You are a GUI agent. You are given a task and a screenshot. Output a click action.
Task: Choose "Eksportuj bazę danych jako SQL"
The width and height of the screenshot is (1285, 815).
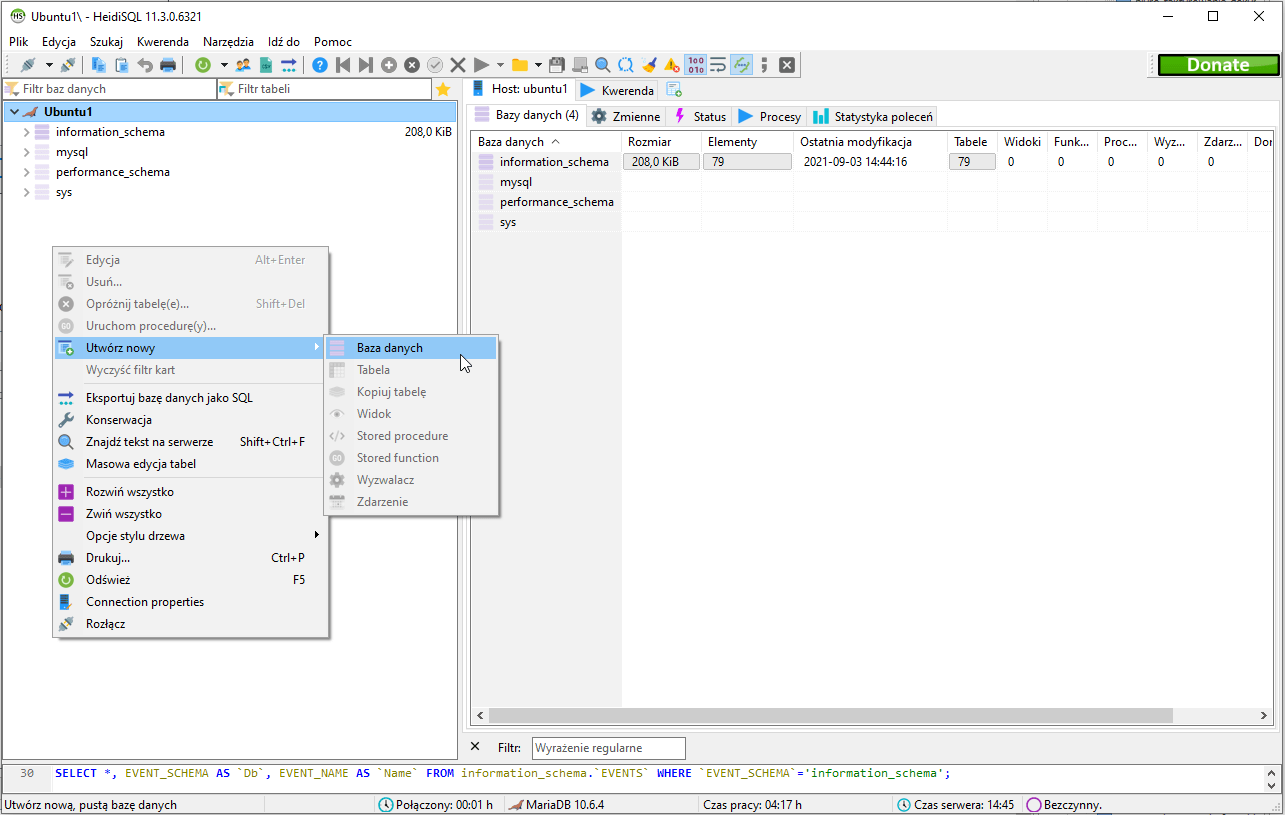click(169, 398)
